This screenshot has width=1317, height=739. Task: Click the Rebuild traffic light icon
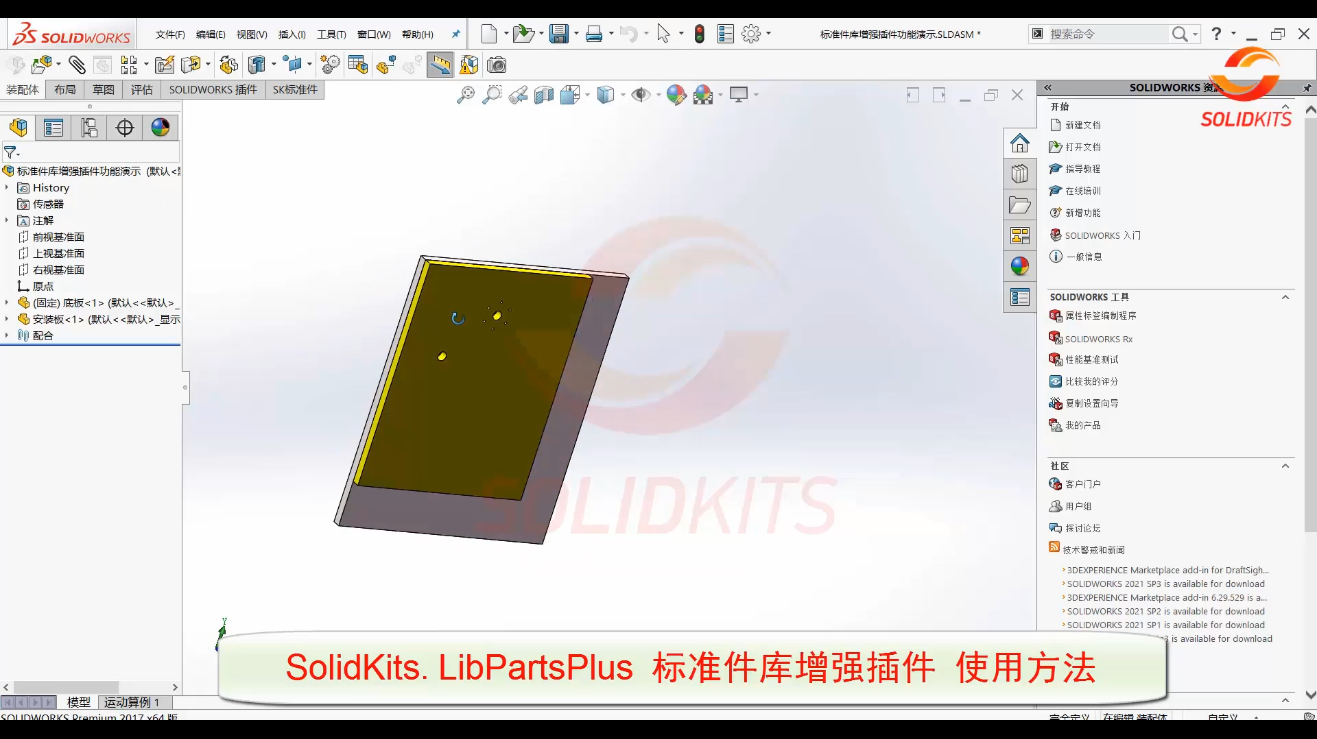tap(699, 34)
